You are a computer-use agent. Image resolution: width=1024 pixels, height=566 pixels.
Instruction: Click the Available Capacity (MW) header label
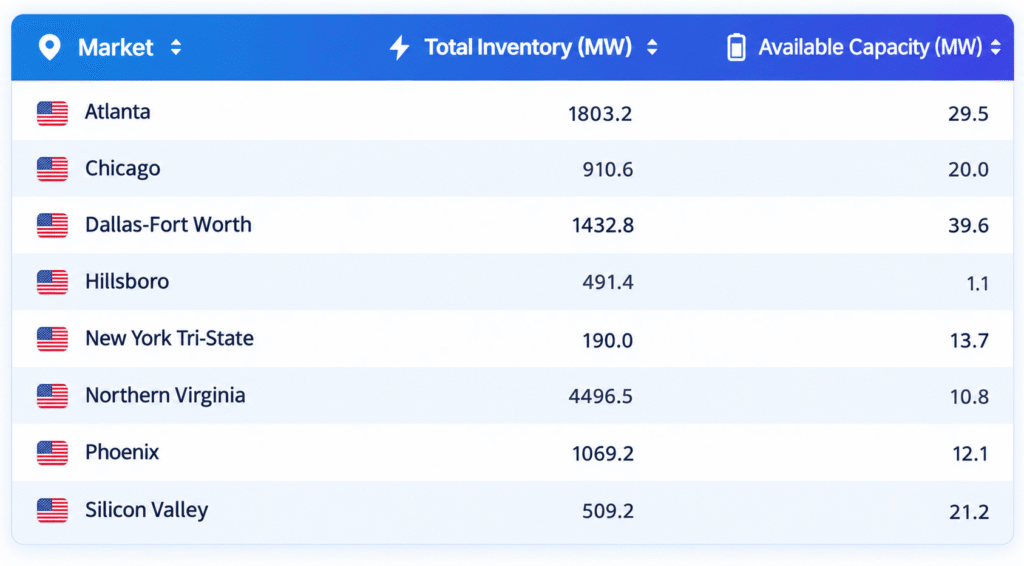click(870, 47)
